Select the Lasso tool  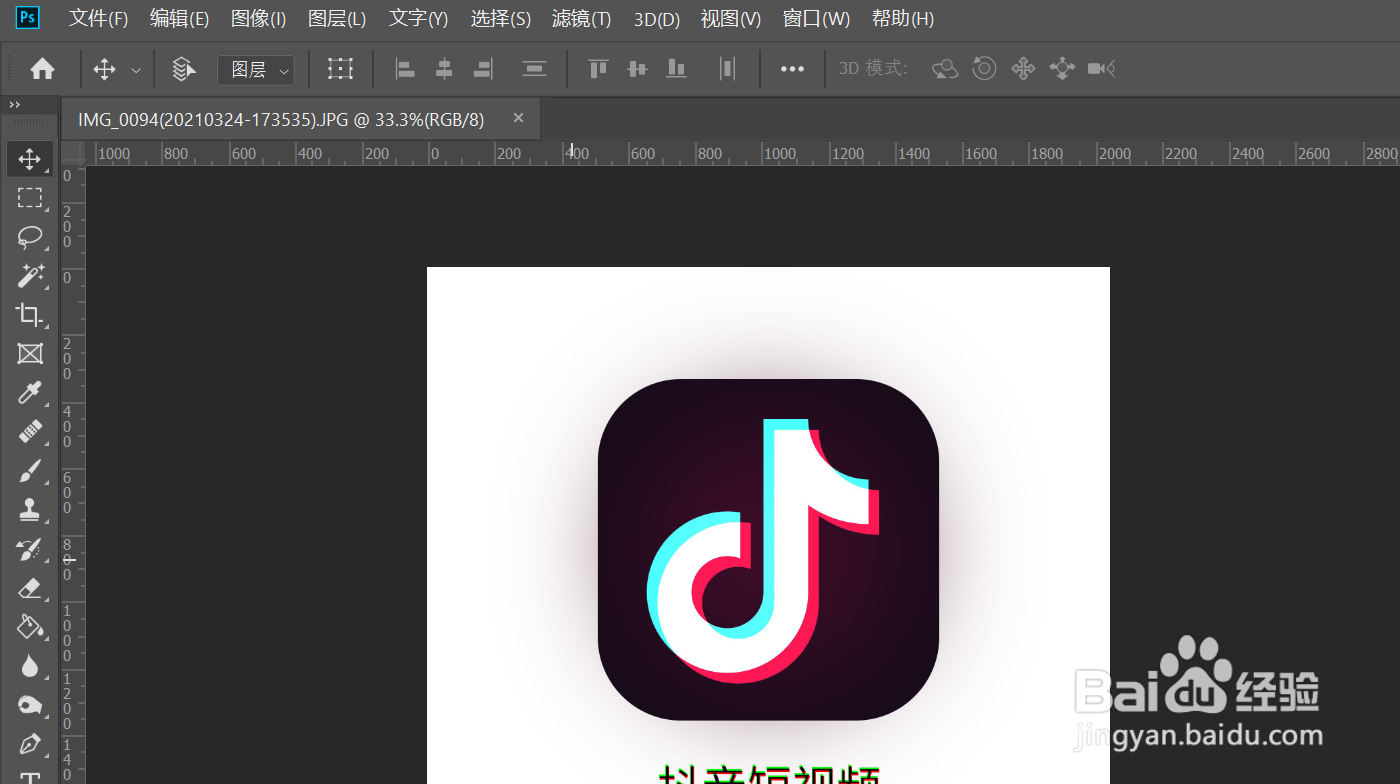(30, 238)
